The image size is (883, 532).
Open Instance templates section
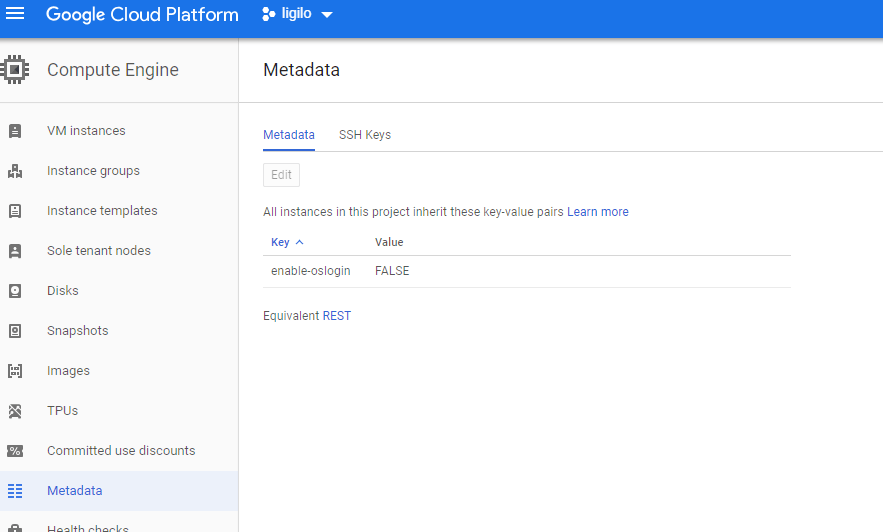(x=102, y=211)
